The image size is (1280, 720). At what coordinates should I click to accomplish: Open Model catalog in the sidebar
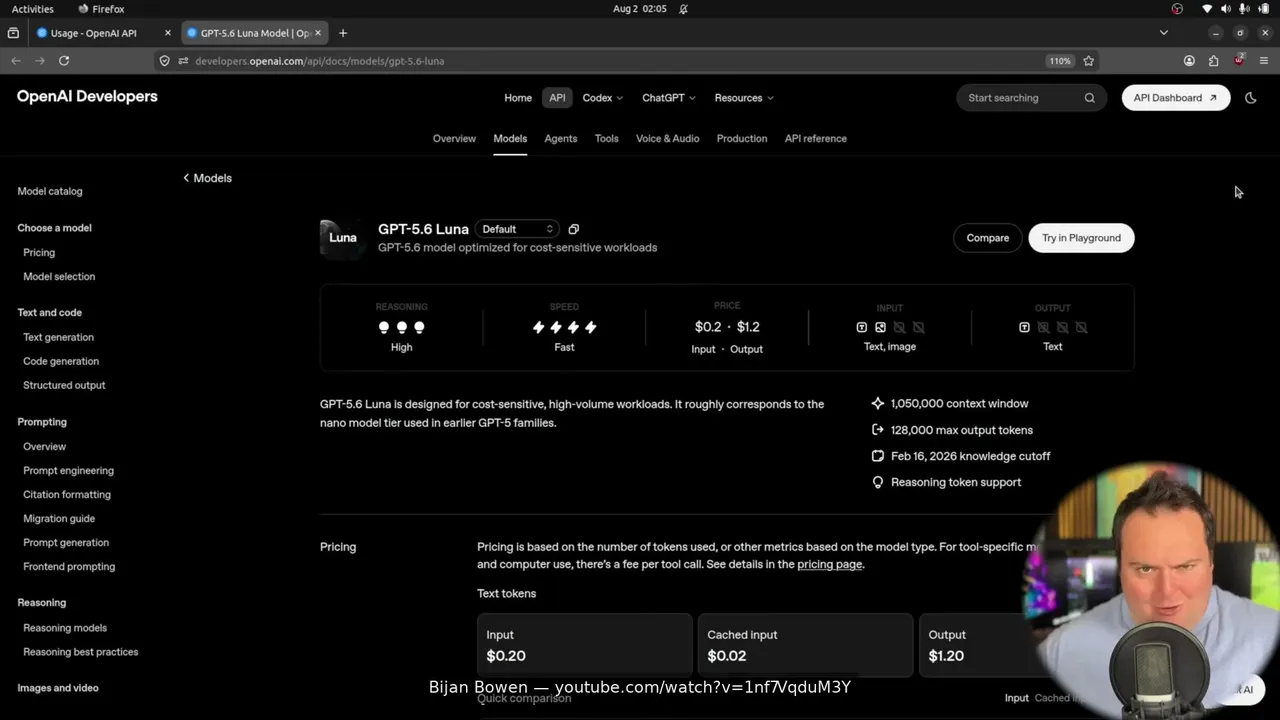(50, 191)
